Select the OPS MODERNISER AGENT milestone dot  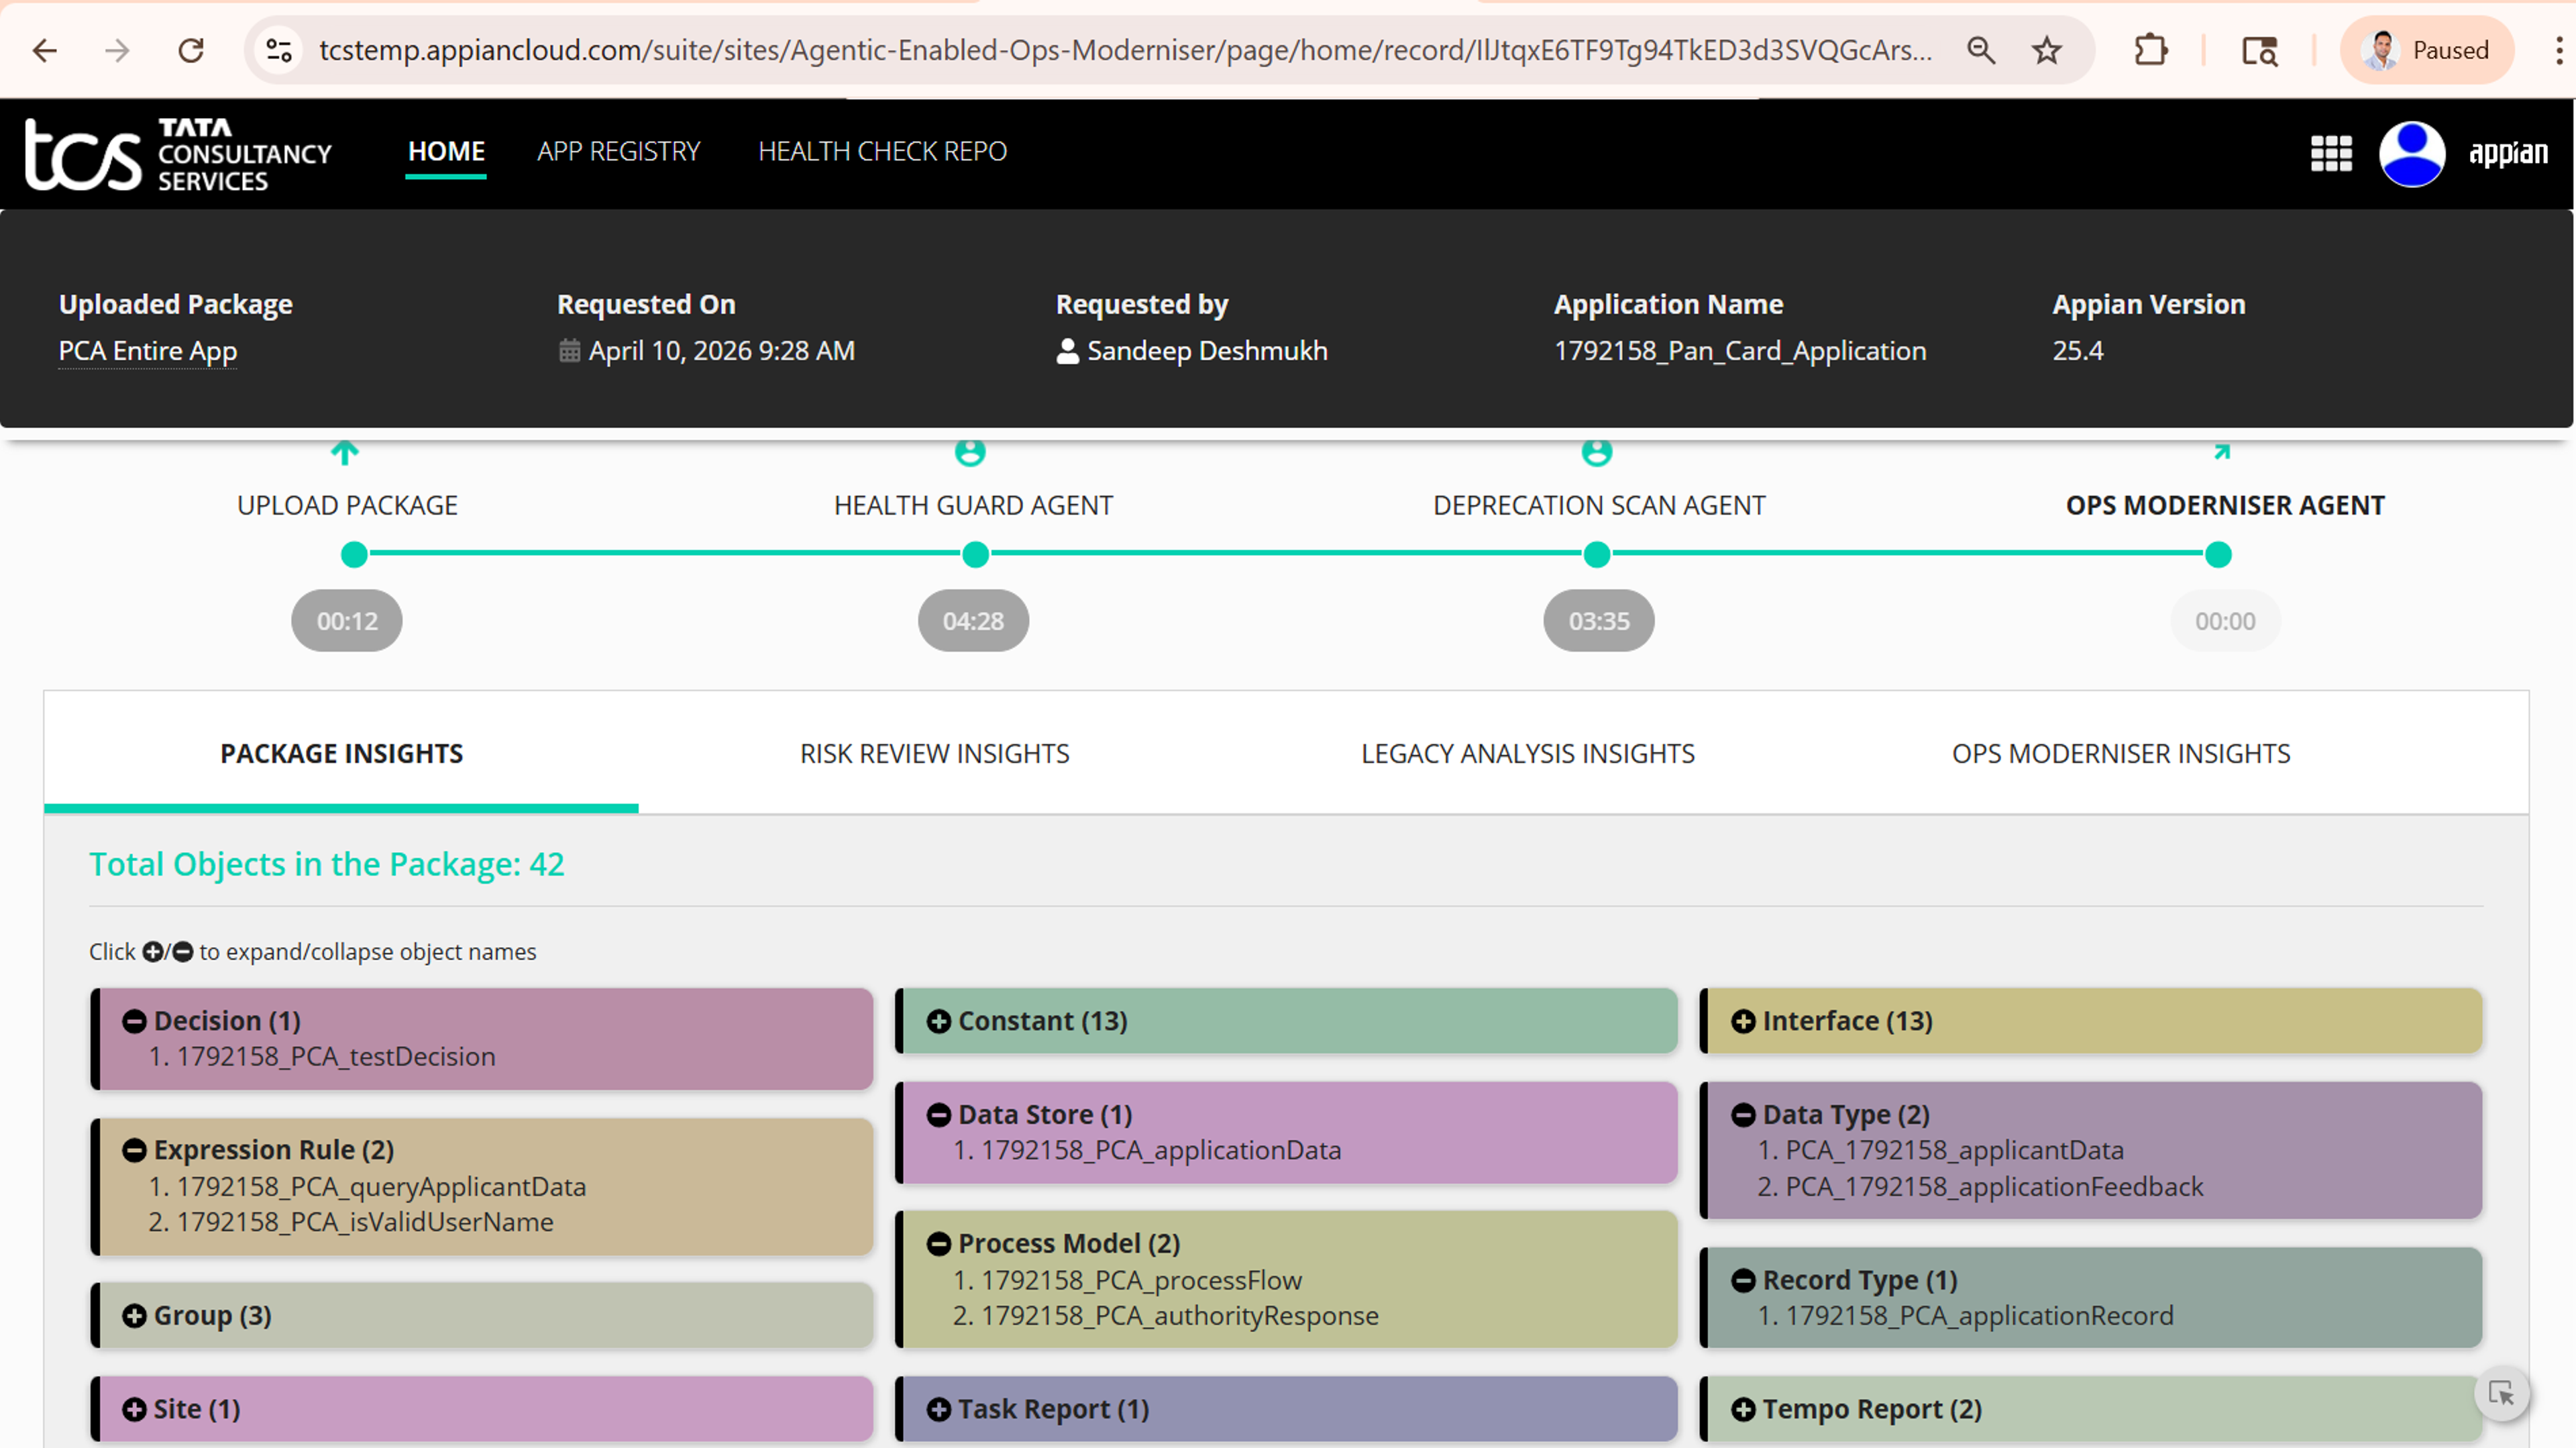(x=2218, y=554)
